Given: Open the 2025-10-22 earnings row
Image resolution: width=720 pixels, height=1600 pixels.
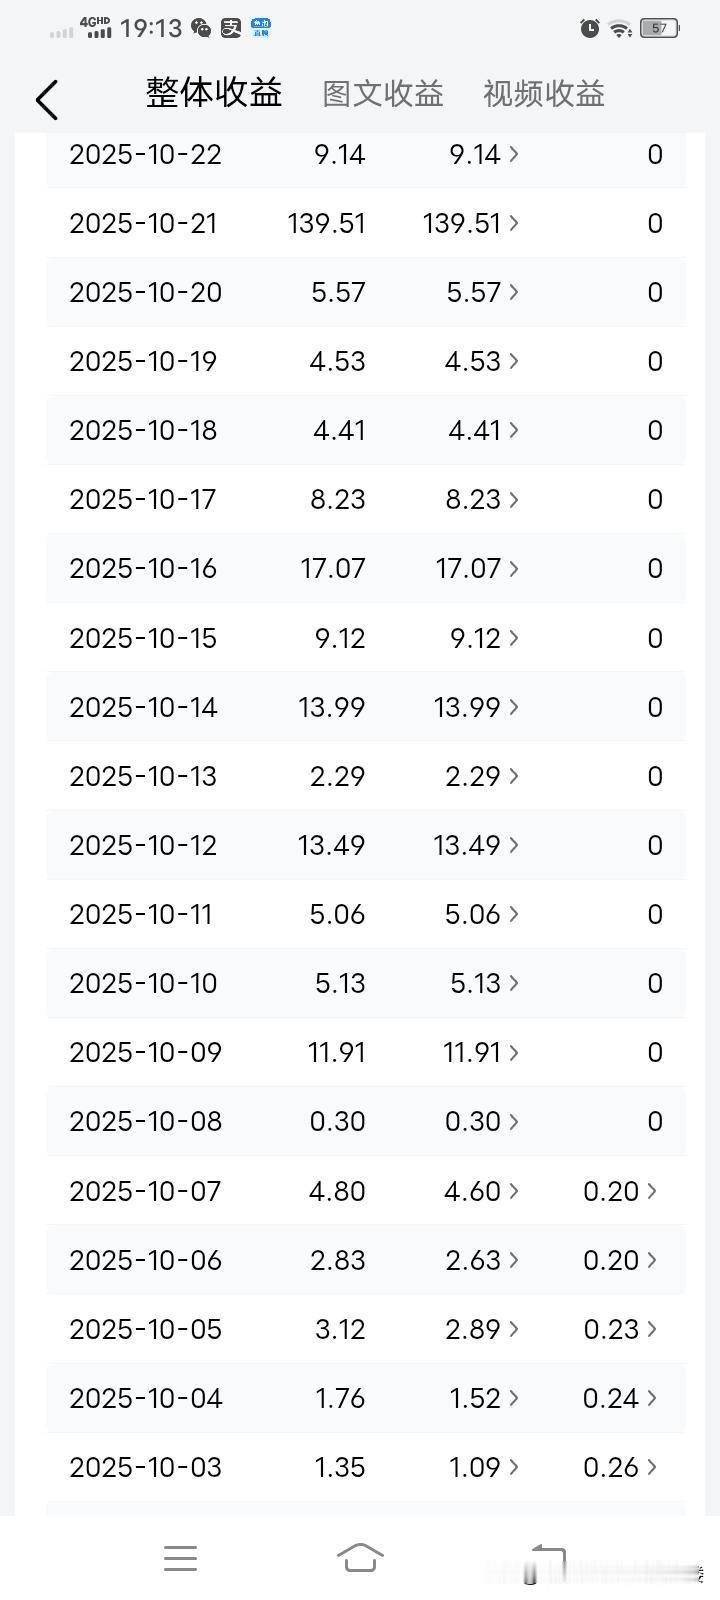Looking at the screenshot, I should (366, 155).
